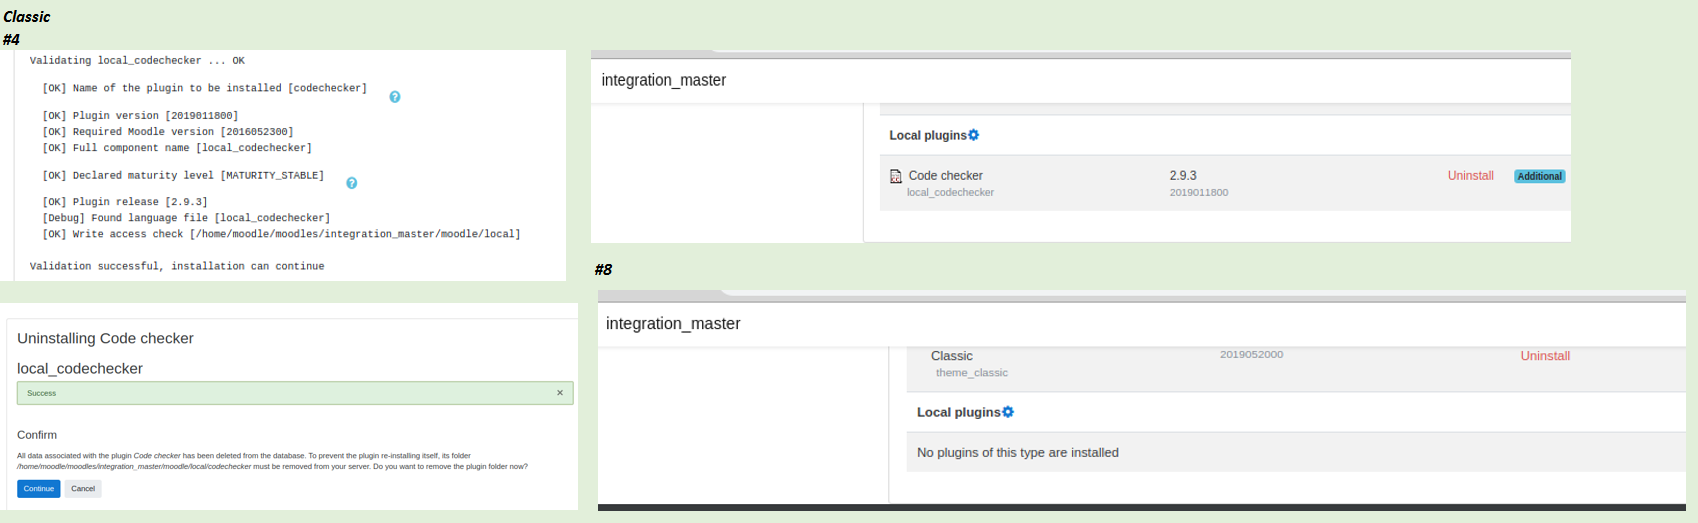
Task: Click help icon beside declared maturity level
Action: pos(352,183)
